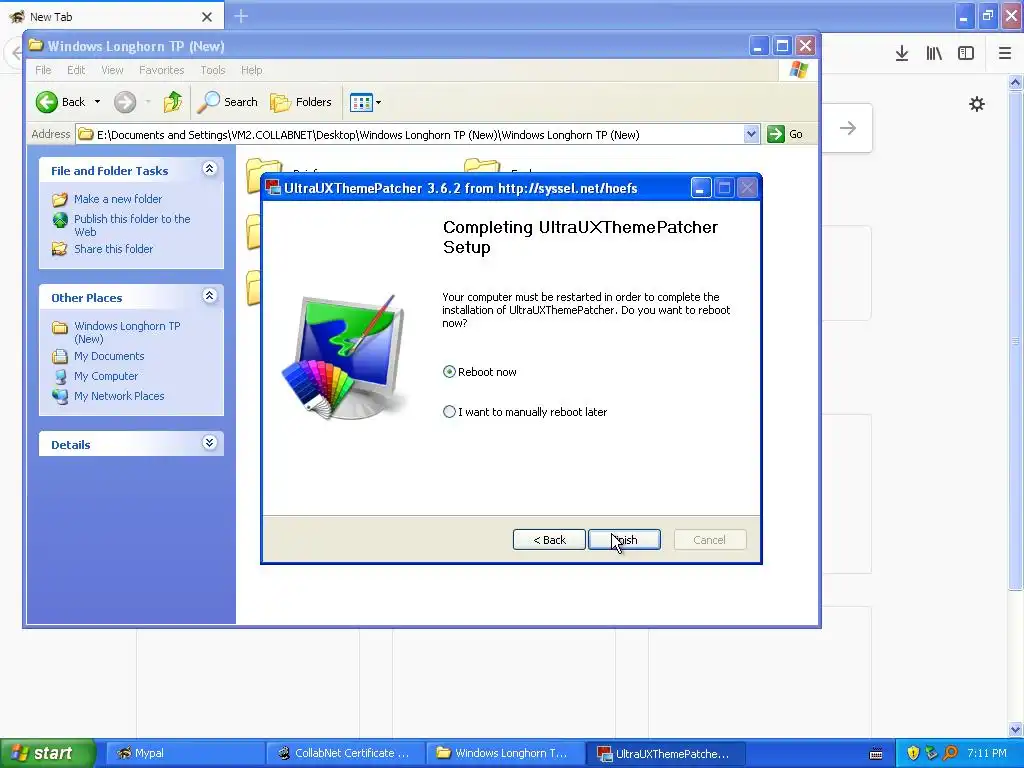Open My Computer in Other Places
1024x768 pixels.
pyautogui.click(x=106, y=376)
